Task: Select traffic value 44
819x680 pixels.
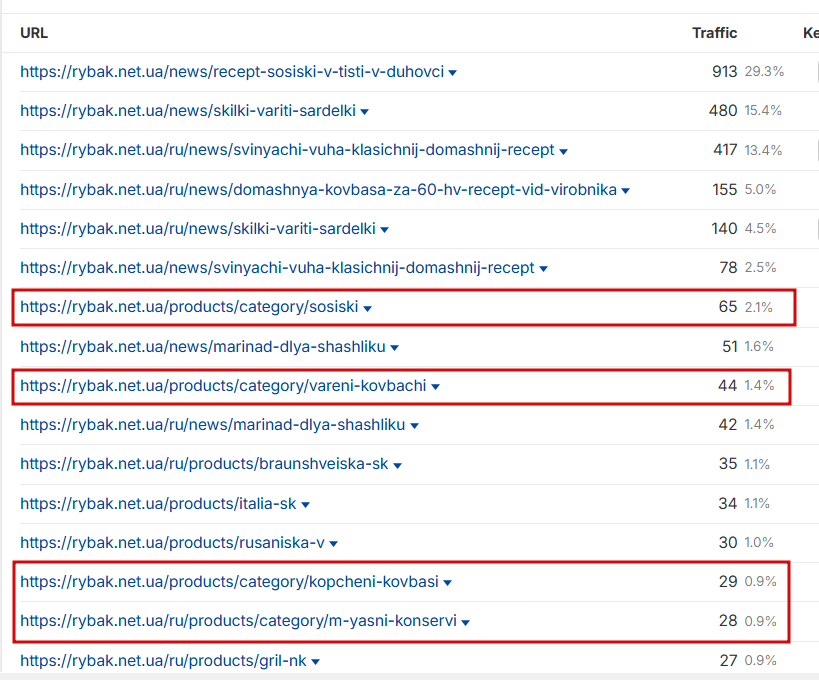Action: (x=728, y=385)
